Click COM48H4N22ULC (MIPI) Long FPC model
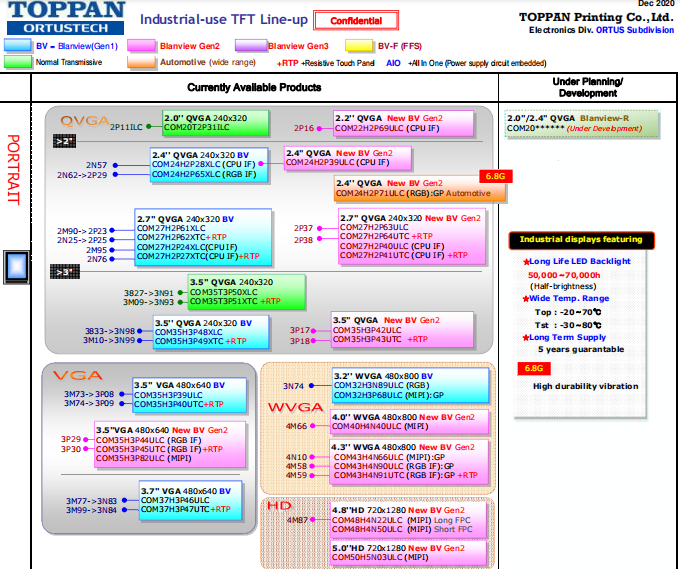 tap(401, 520)
